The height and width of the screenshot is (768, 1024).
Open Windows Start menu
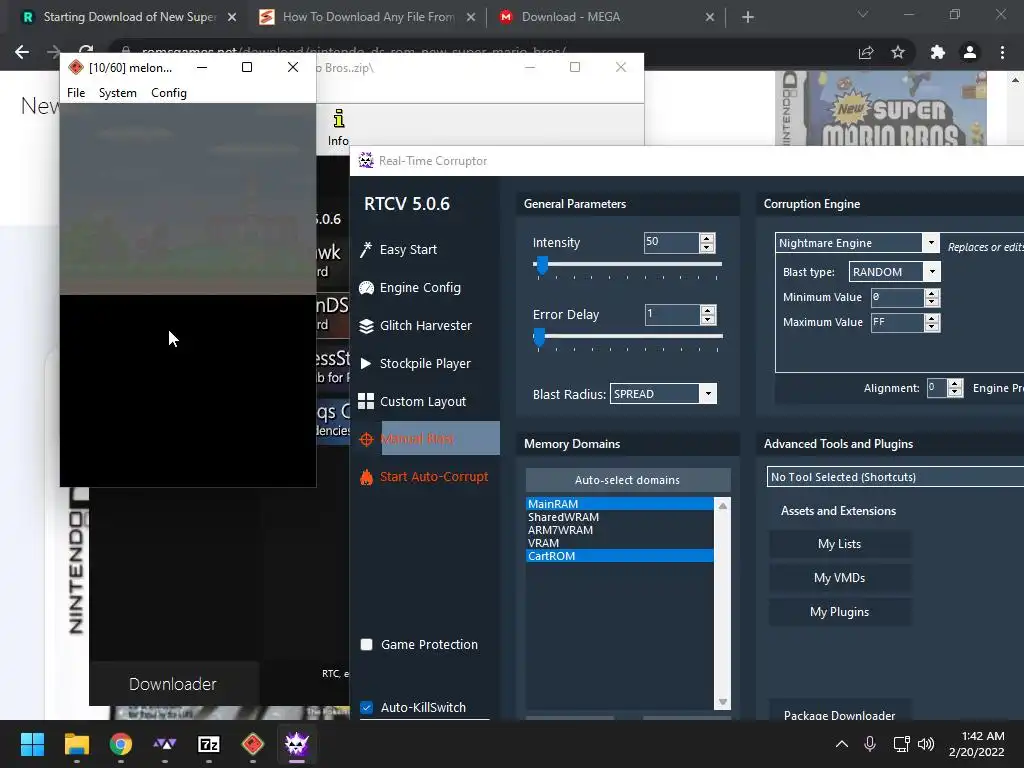(32, 744)
